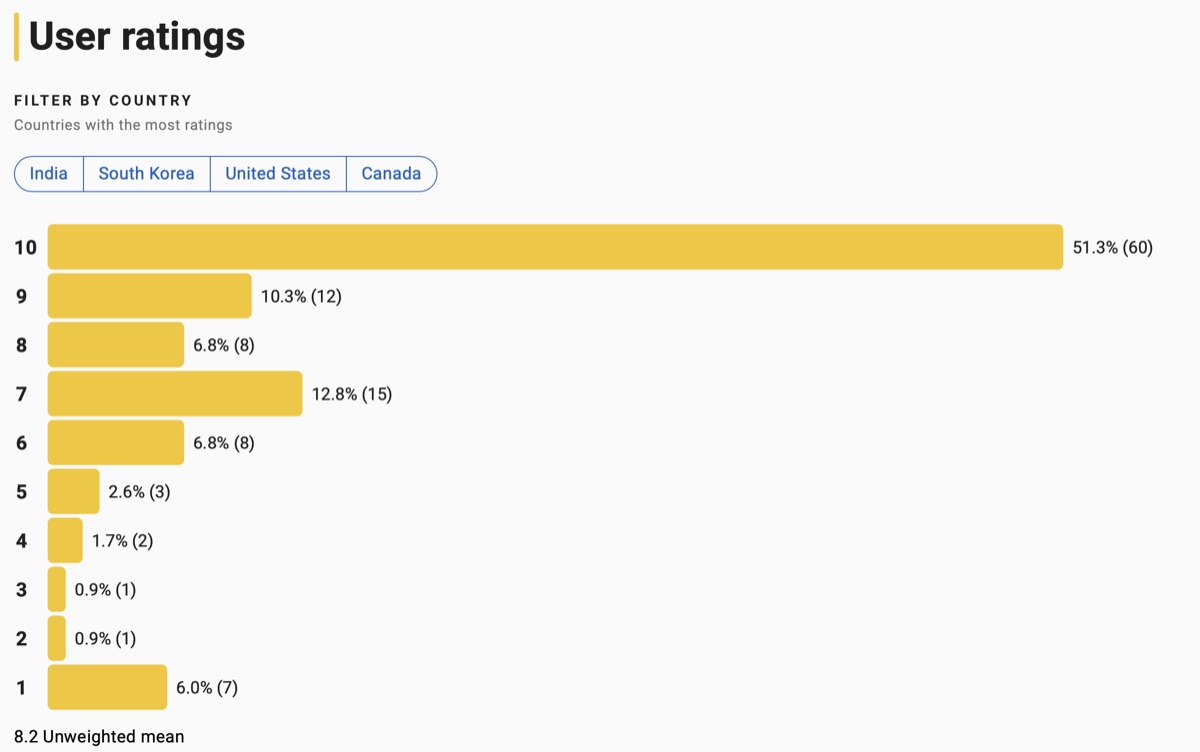Pick the rating 7 bar

click(175, 394)
